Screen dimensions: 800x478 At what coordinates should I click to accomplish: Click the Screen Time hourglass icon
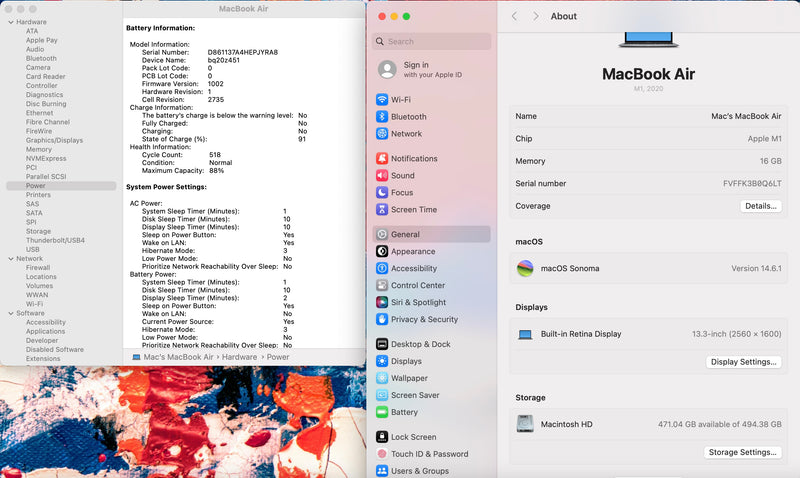click(x=382, y=210)
